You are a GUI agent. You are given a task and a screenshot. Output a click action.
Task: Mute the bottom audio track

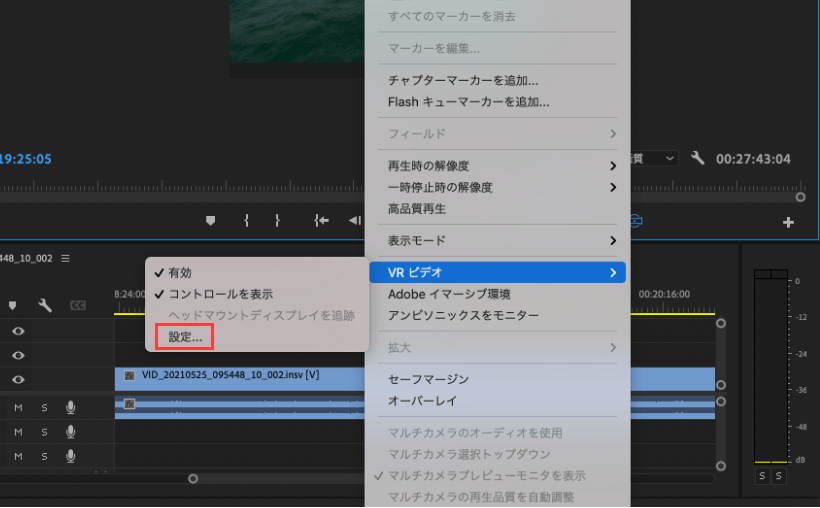pos(18,457)
